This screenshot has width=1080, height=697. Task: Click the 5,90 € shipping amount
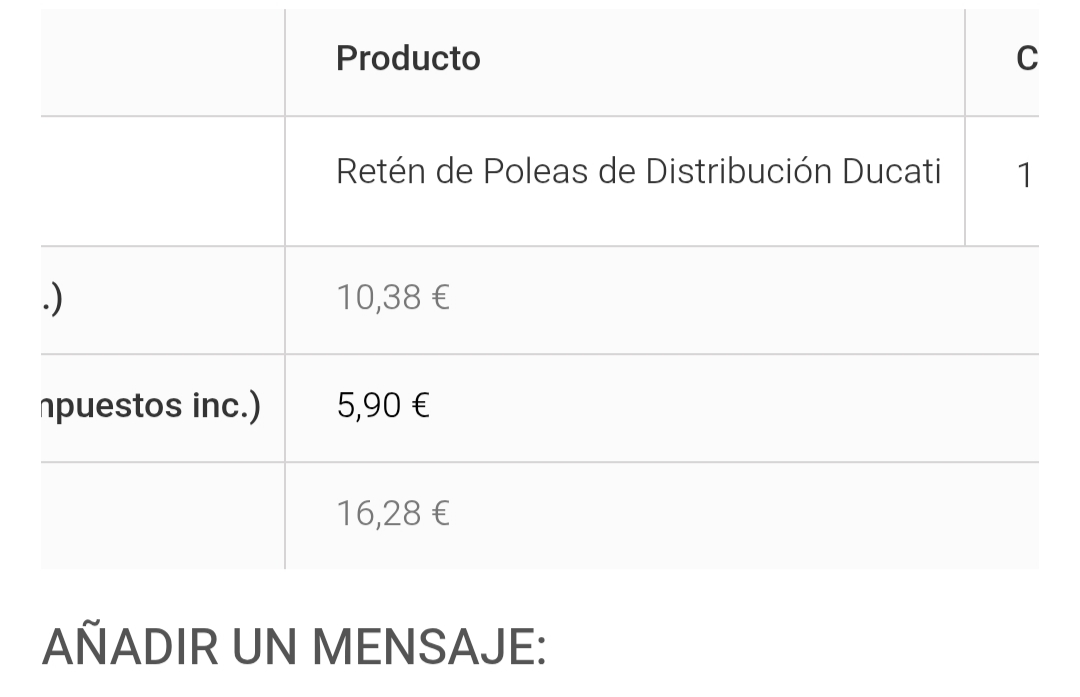coord(383,405)
